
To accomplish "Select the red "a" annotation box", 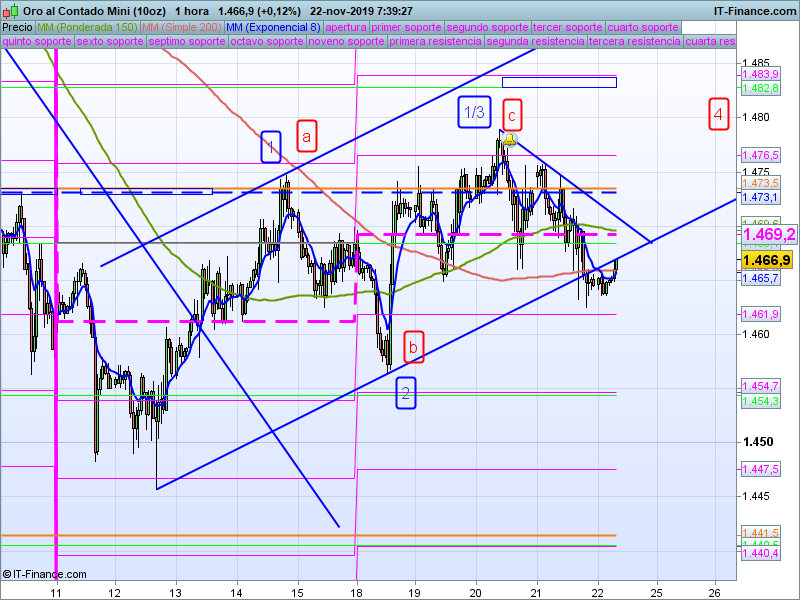I will [x=307, y=136].
